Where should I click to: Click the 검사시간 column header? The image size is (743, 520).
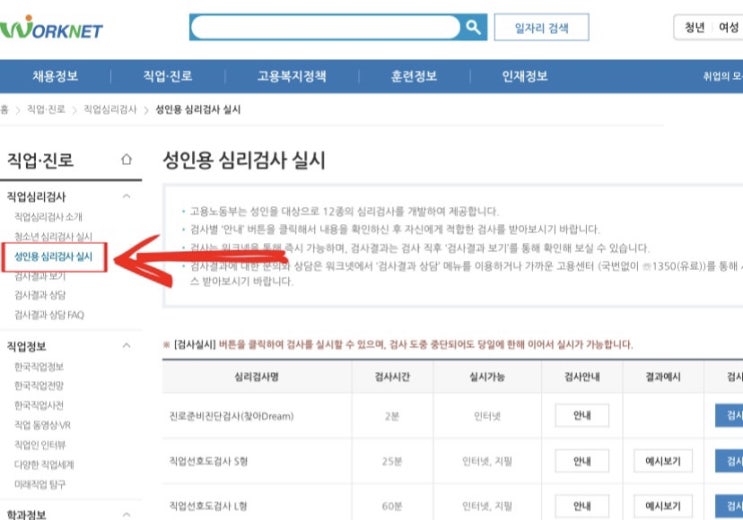(392, 377)
